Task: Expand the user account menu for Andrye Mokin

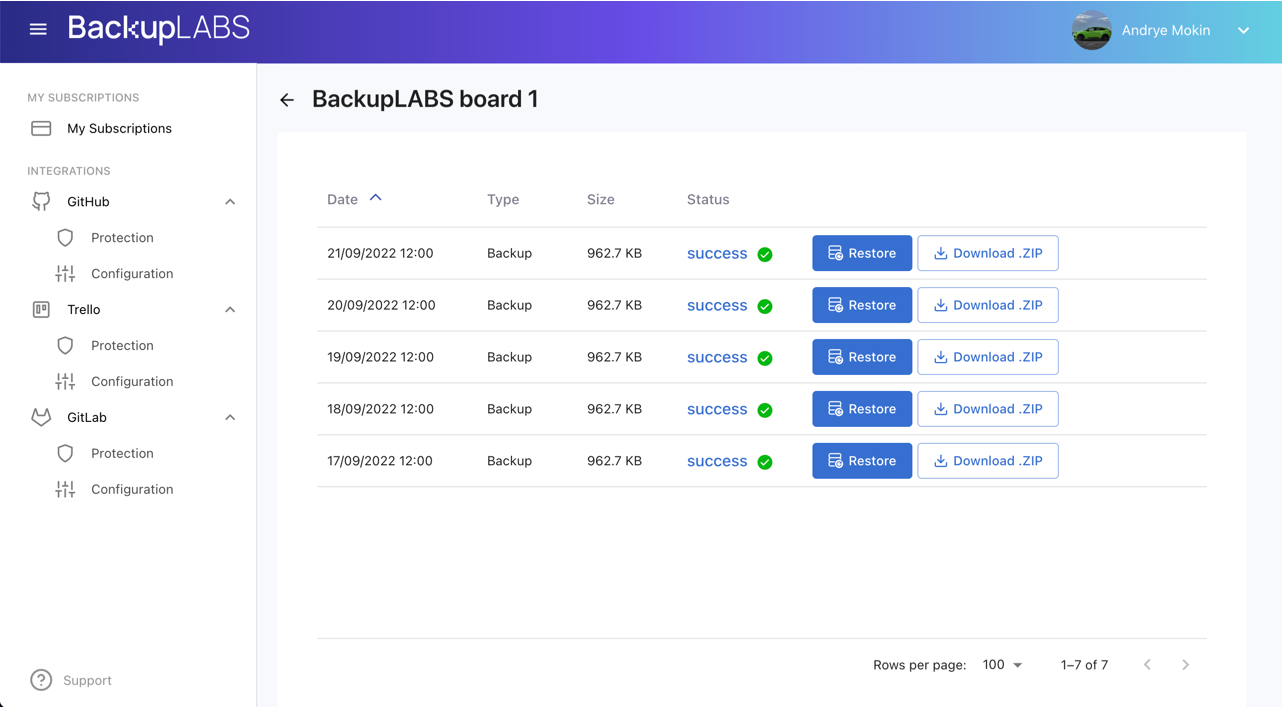Action: pos(1244,30)
